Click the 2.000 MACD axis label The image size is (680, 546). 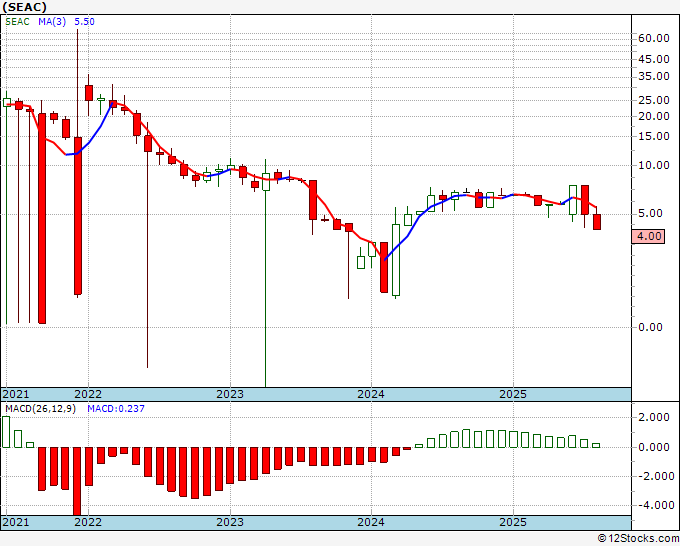click(654, 418)
